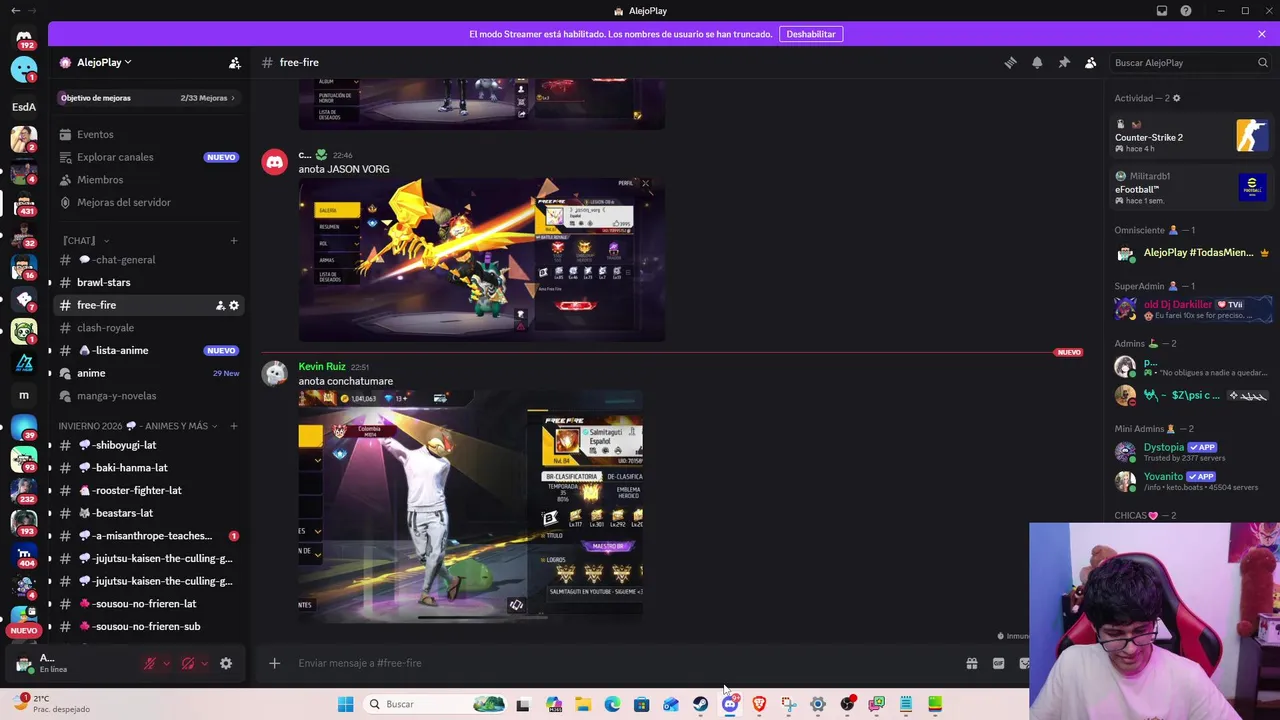
Task: Open baki-hanma-lat channel
Action: click(148, 468)
